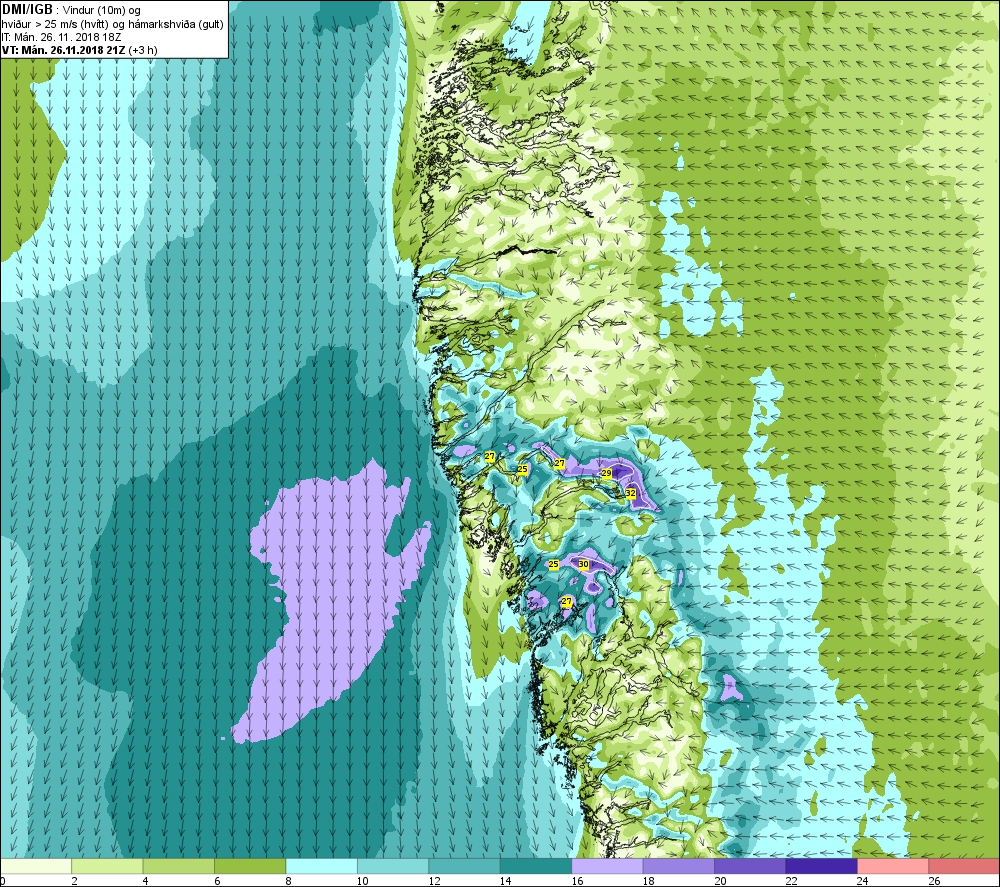This screenshot has width=1000, height=887.
Task: Click the yellow gust label reading 30
Action: pos(583,564)
